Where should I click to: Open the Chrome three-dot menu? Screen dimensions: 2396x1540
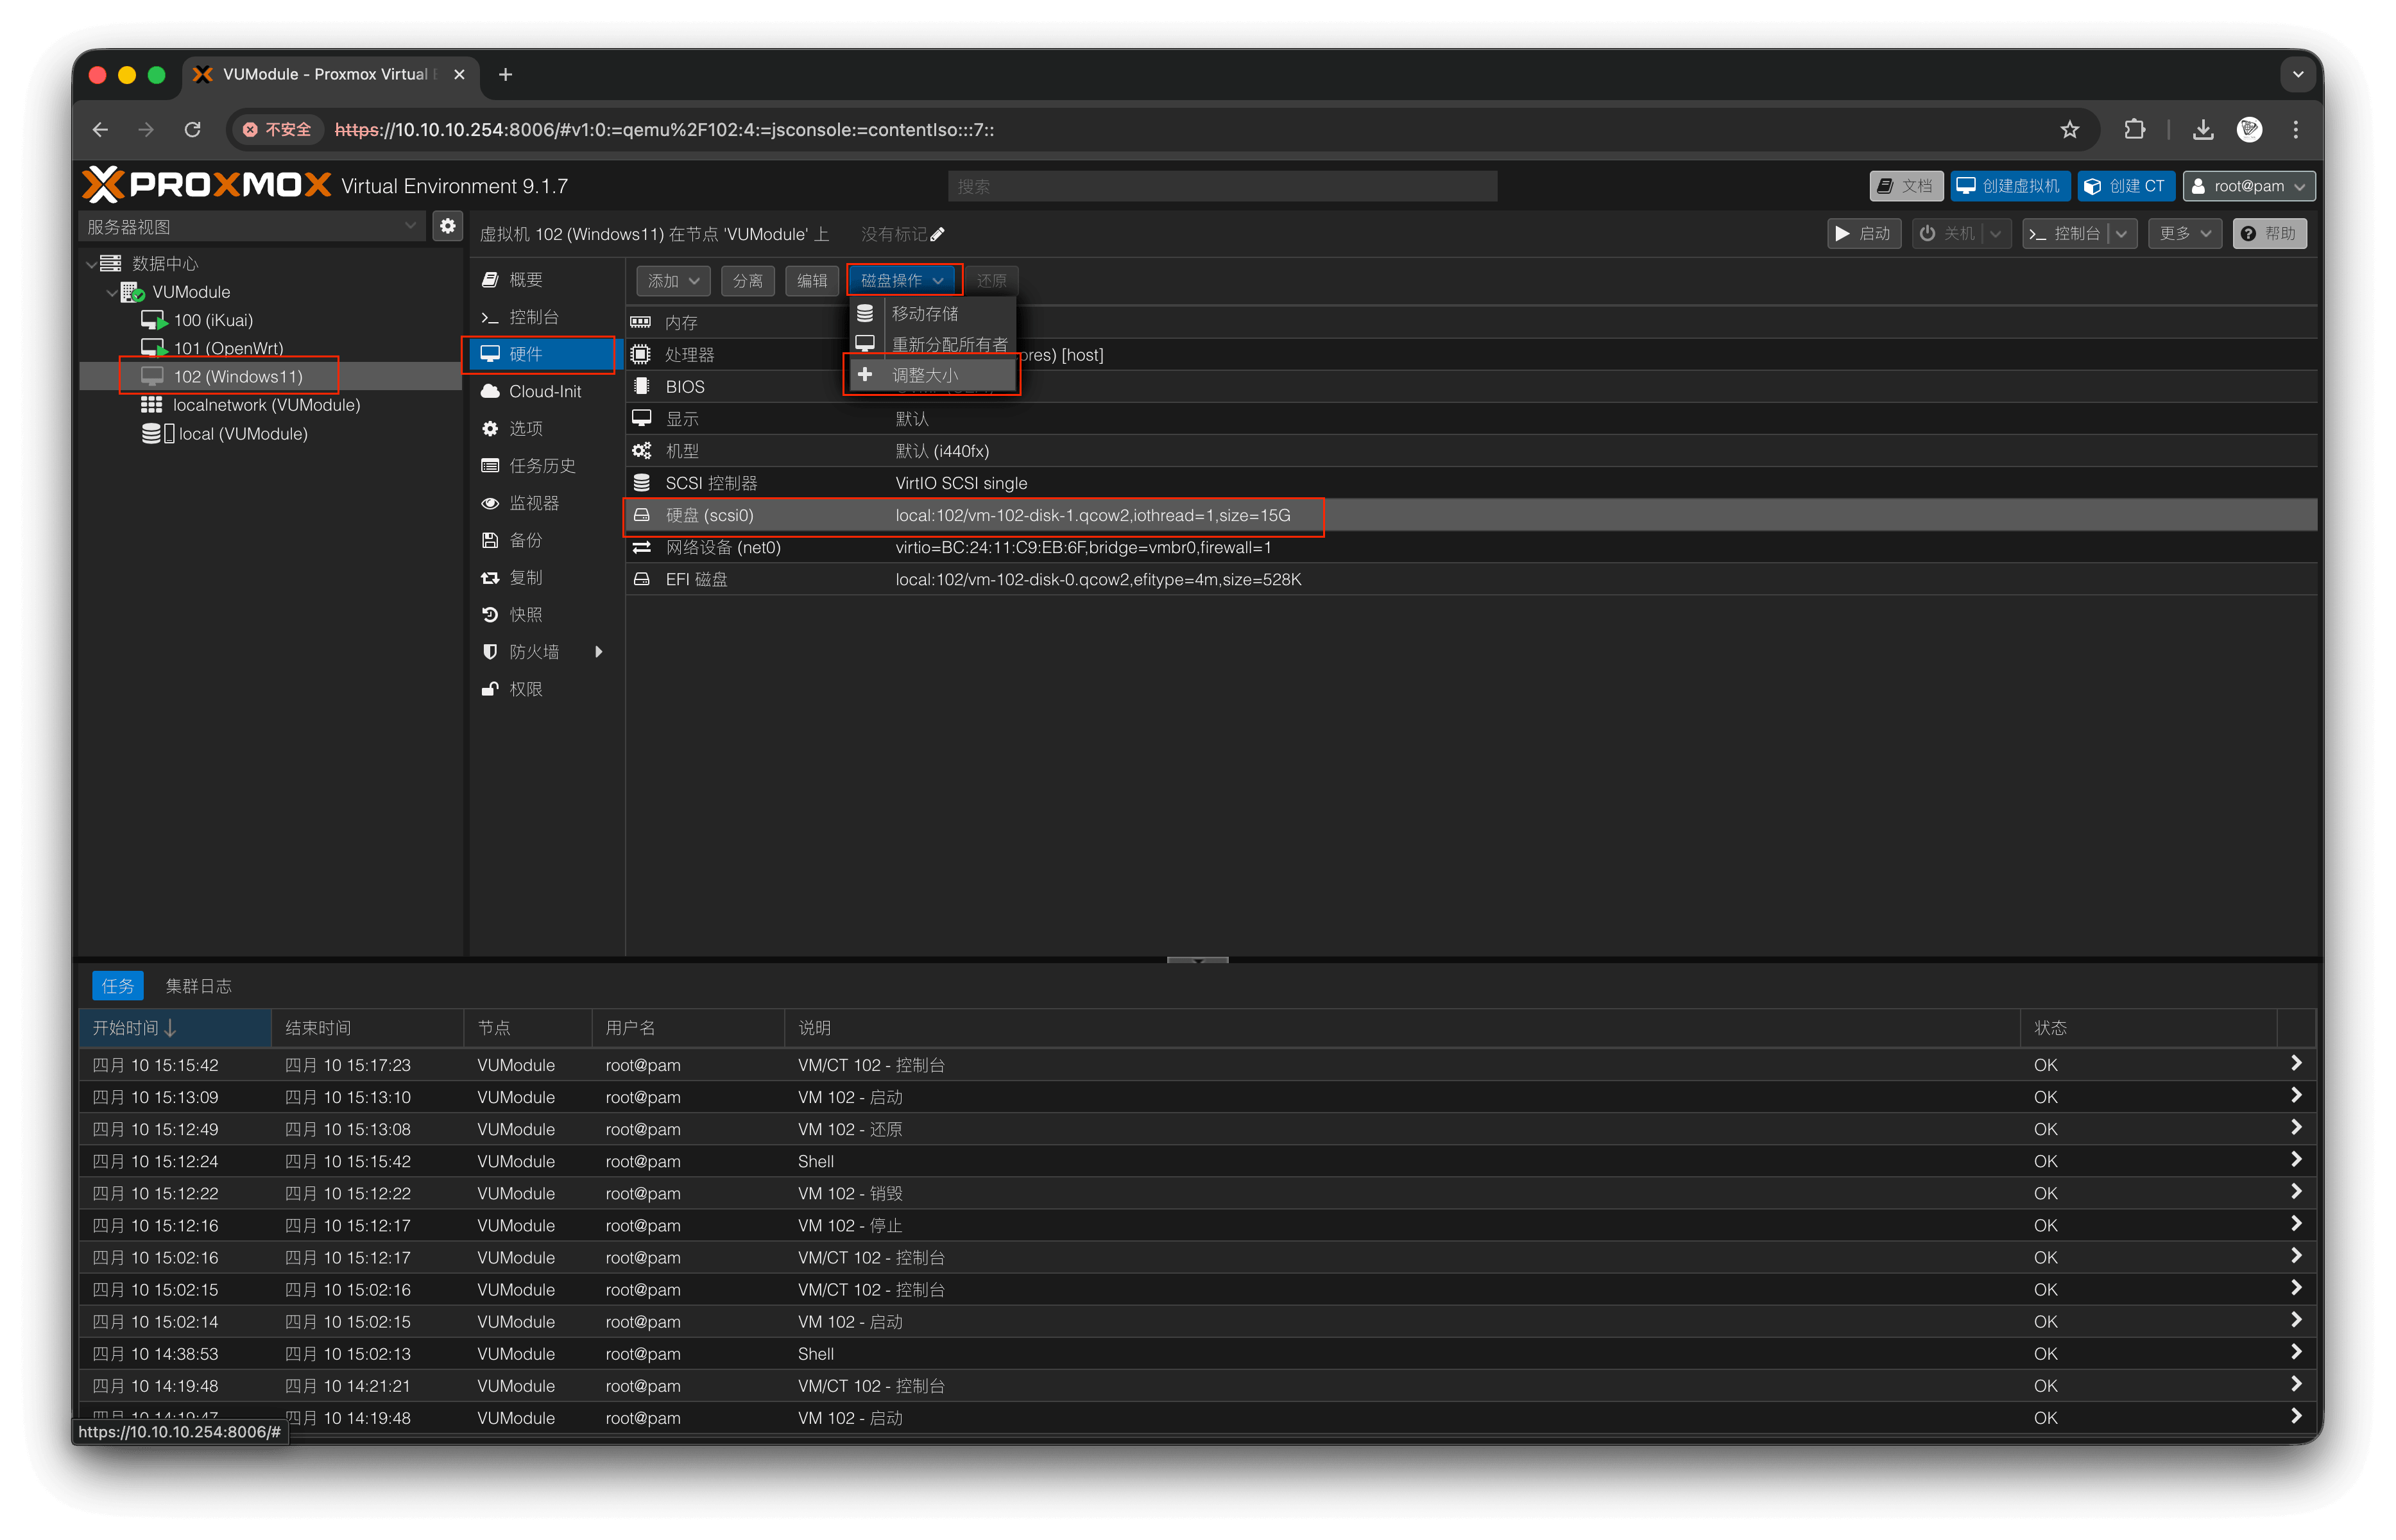tap(2296, 129)
